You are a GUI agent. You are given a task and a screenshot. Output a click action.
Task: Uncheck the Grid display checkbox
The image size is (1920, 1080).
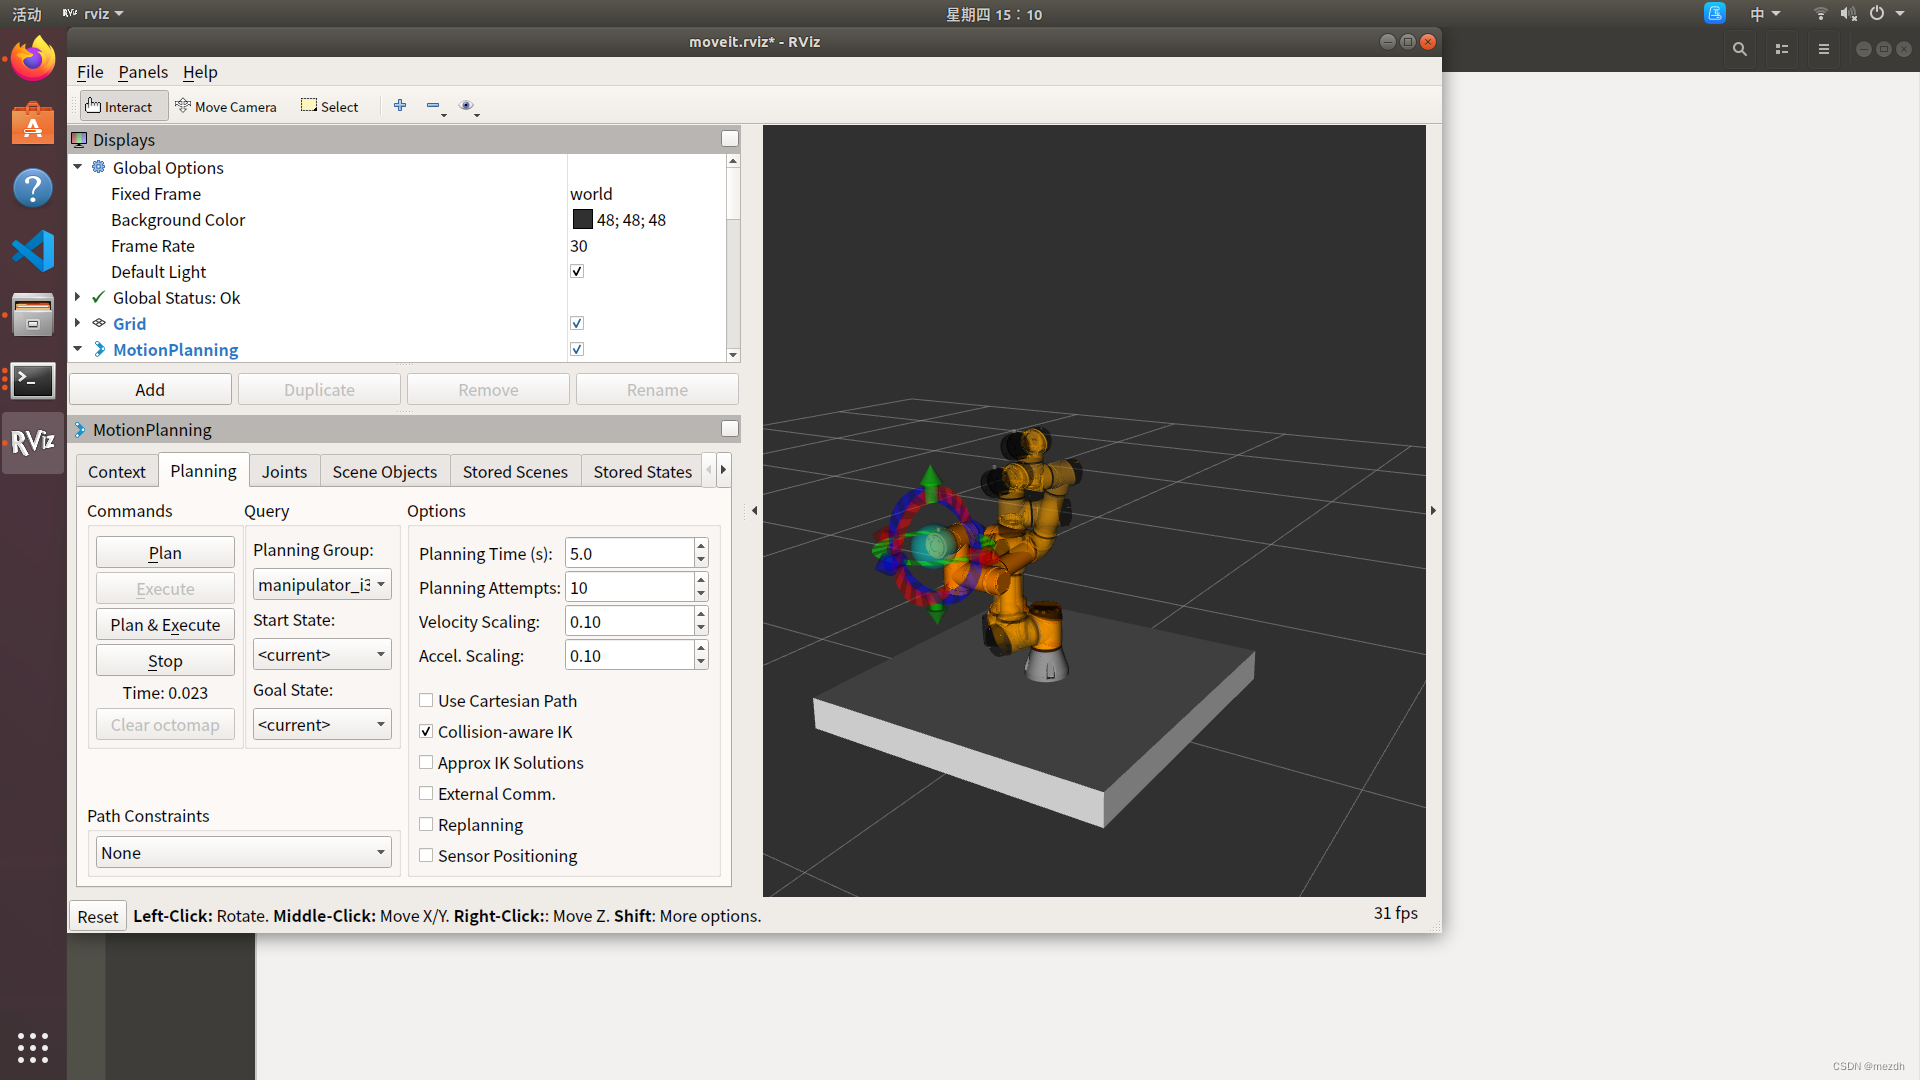click(577, 323)
